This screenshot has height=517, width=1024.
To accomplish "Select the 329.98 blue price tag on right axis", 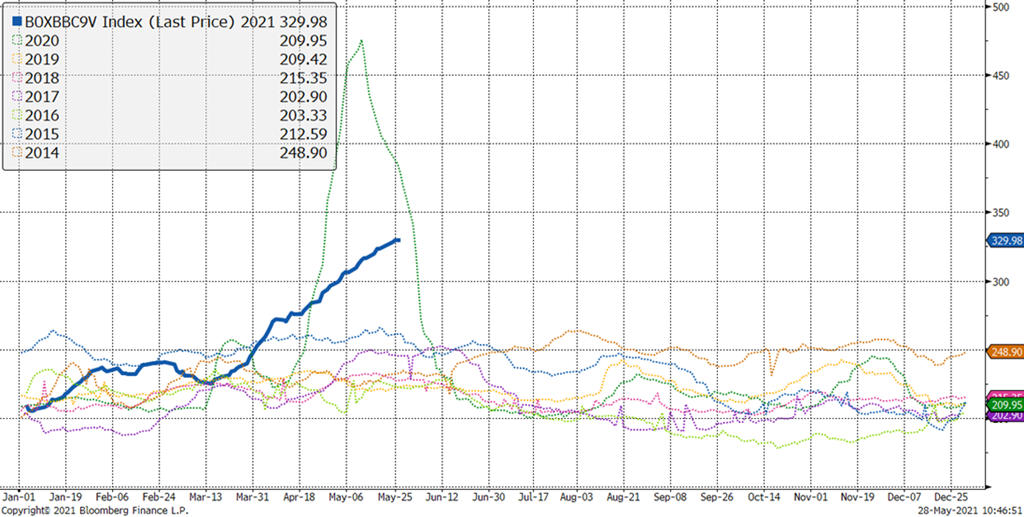I will (1003, 240).
